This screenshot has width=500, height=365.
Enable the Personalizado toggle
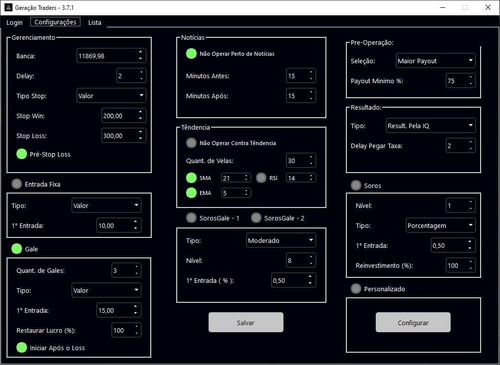tap(356, 289)
